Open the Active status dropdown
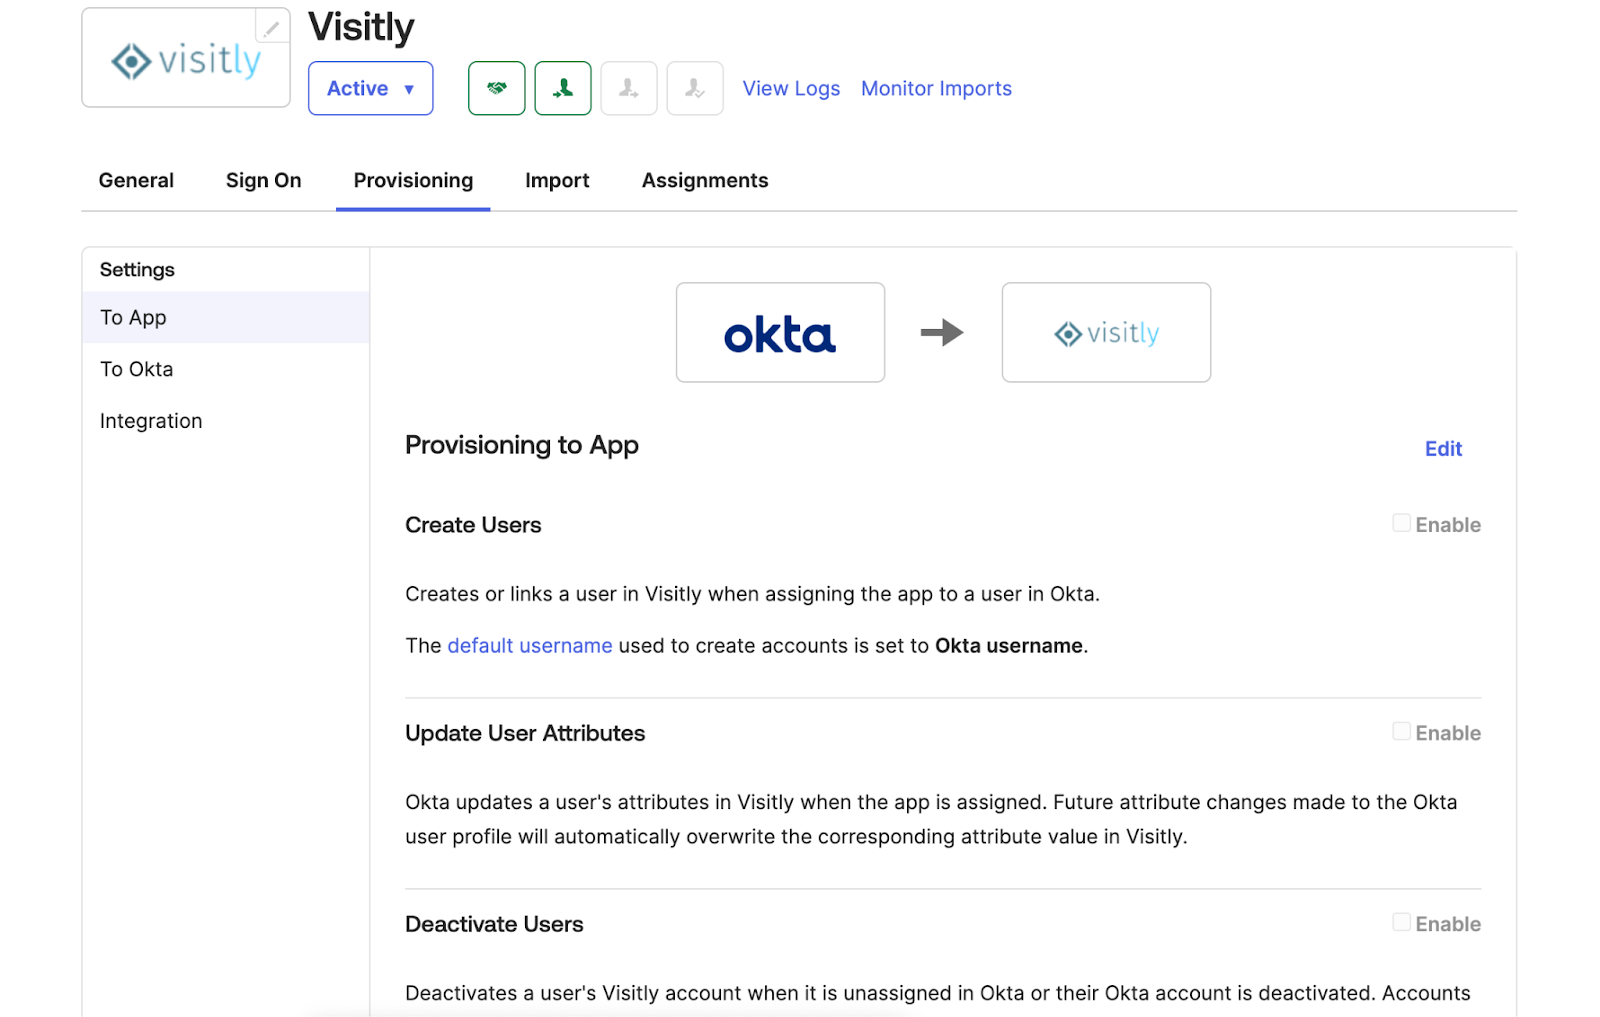 371,88
